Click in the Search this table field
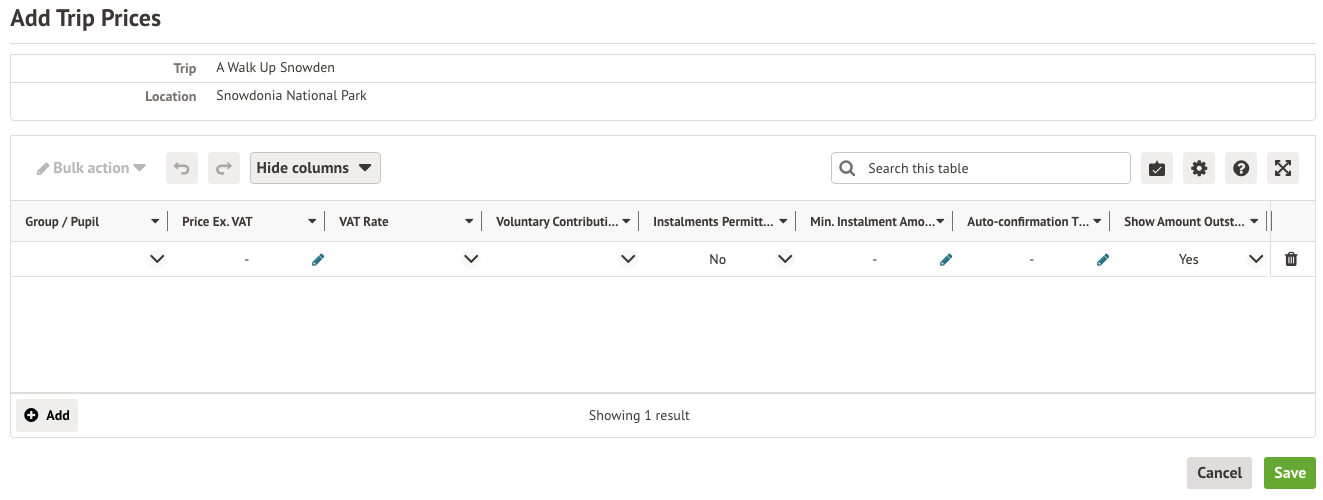The width and height of the screenshot is (1323, 500). (x=990, y=168)
